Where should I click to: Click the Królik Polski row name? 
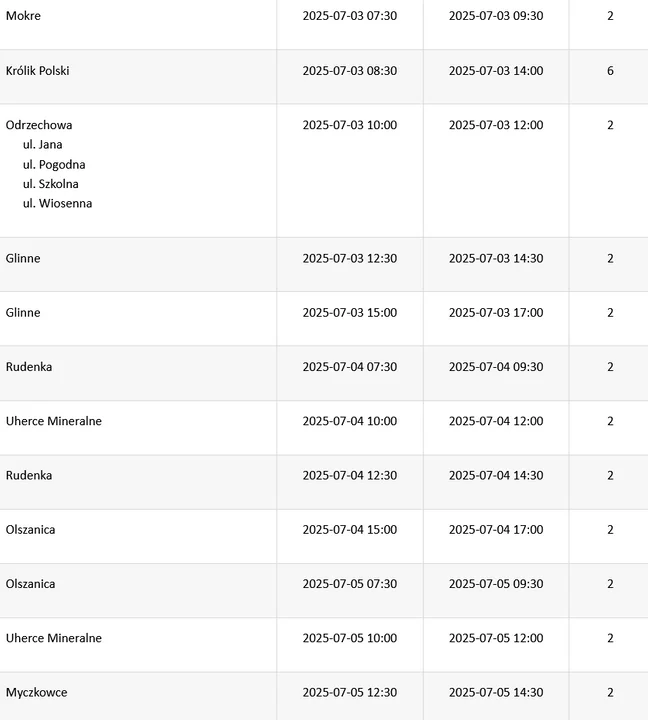(x=38, y=71)
